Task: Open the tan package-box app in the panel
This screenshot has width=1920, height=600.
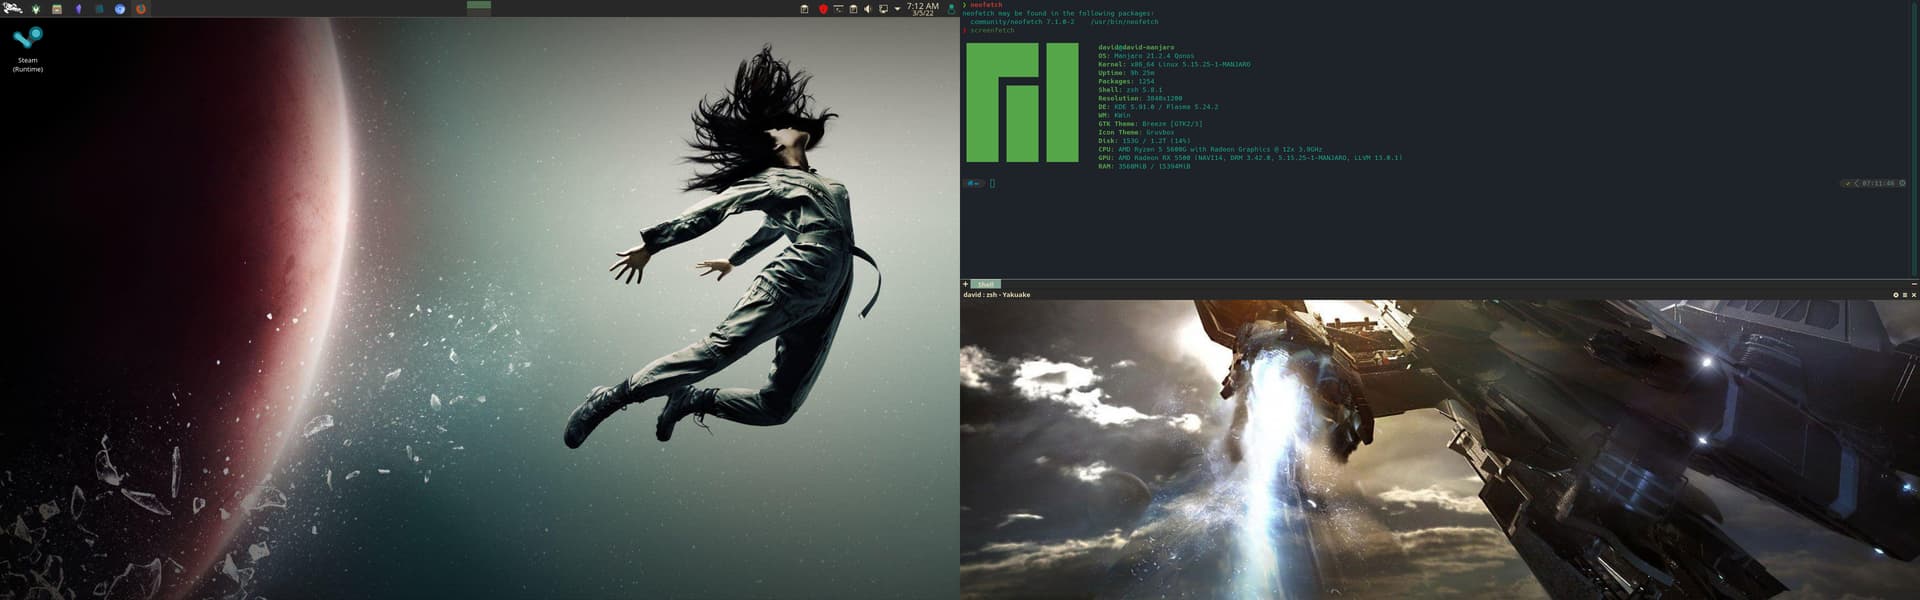Action: tap(57, 9)
